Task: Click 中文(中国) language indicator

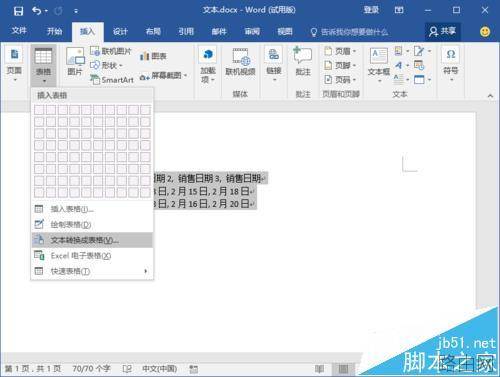Action: click(x=160, y=369)
